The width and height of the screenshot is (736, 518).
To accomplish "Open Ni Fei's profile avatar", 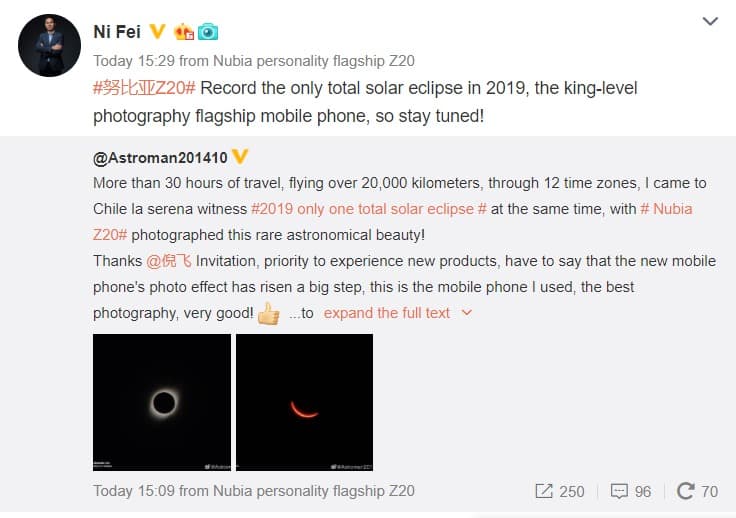I will 48,45.
